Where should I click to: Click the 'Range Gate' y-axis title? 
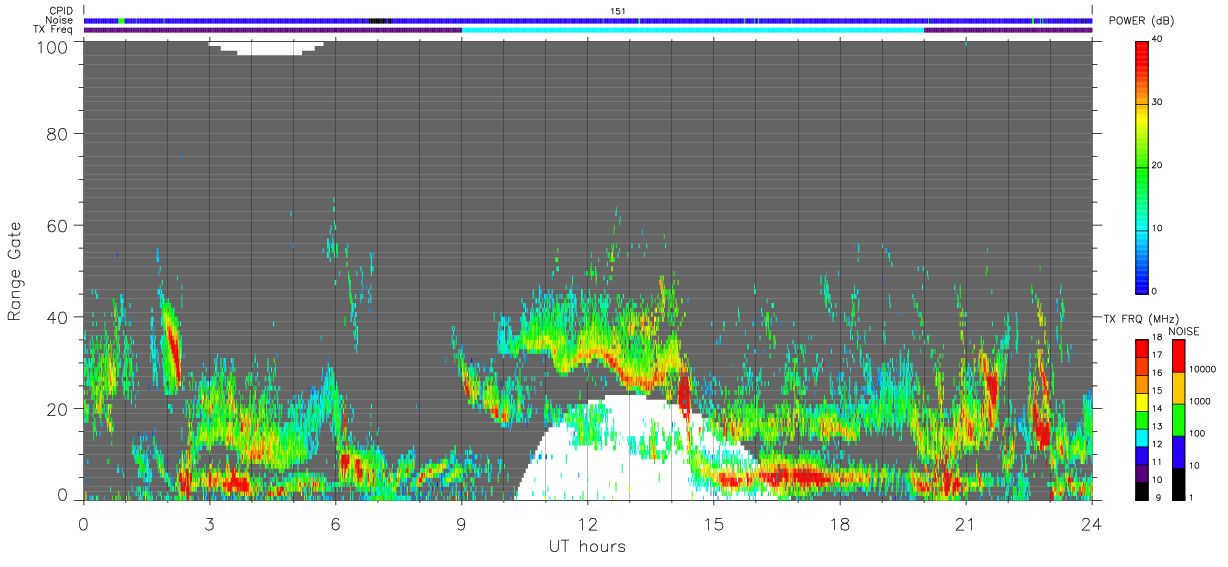(15, 271)
